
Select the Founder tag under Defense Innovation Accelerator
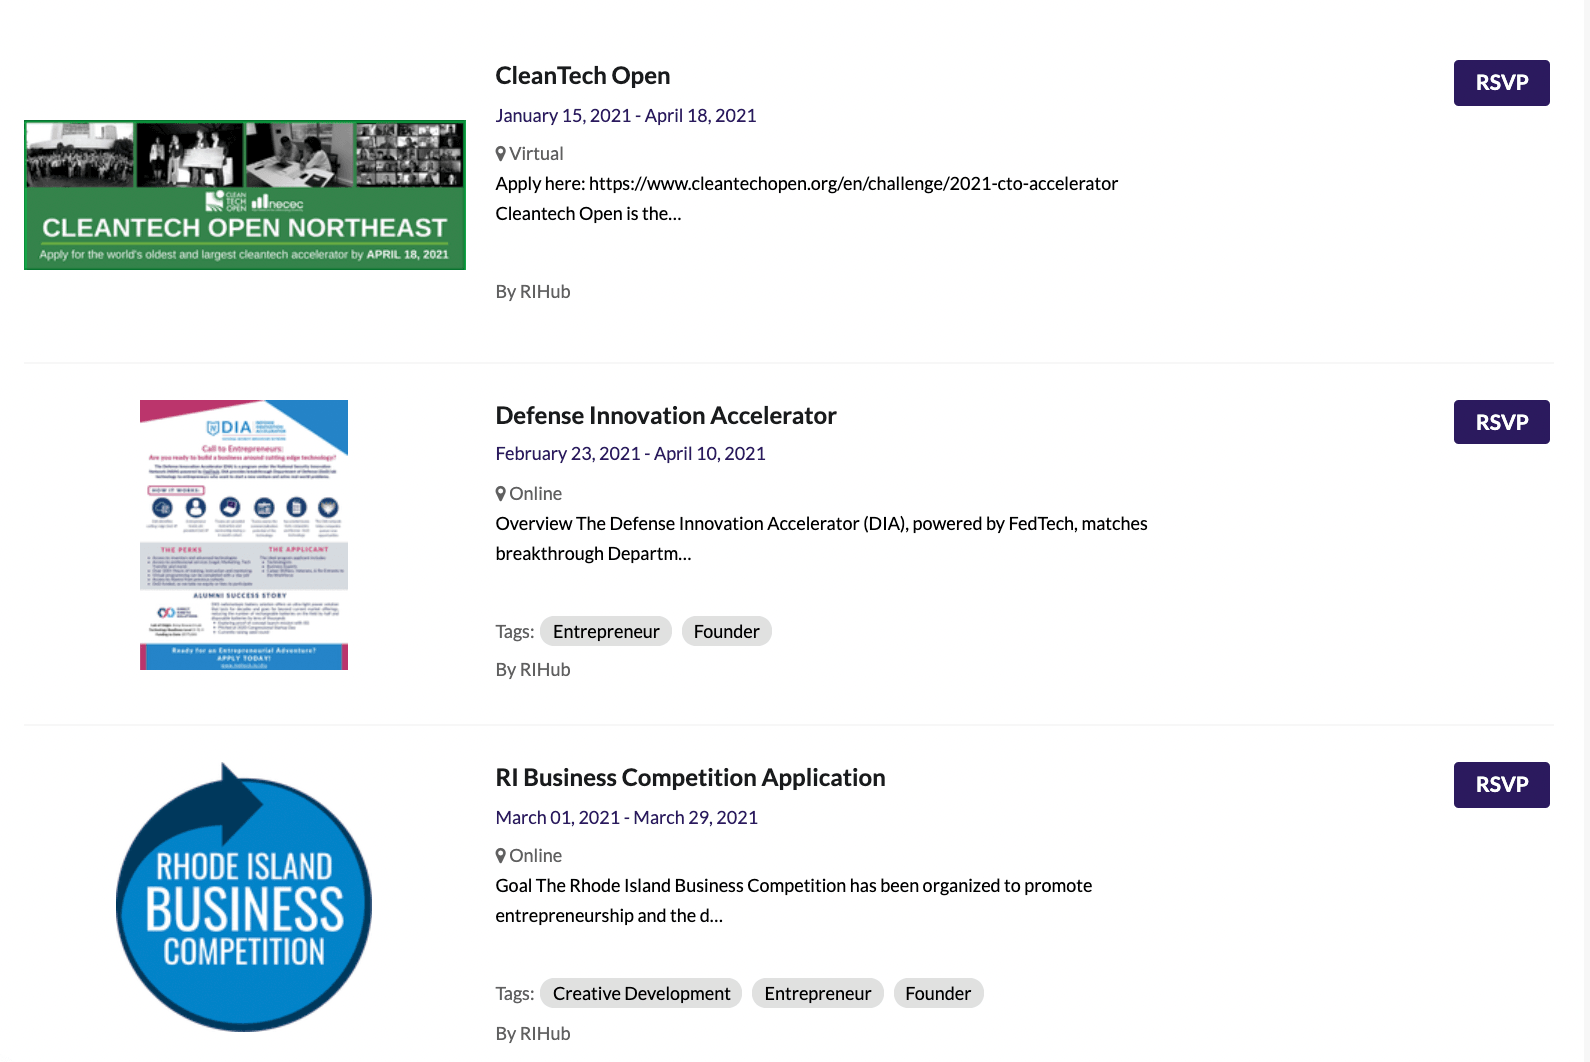(x=727, y=632)
